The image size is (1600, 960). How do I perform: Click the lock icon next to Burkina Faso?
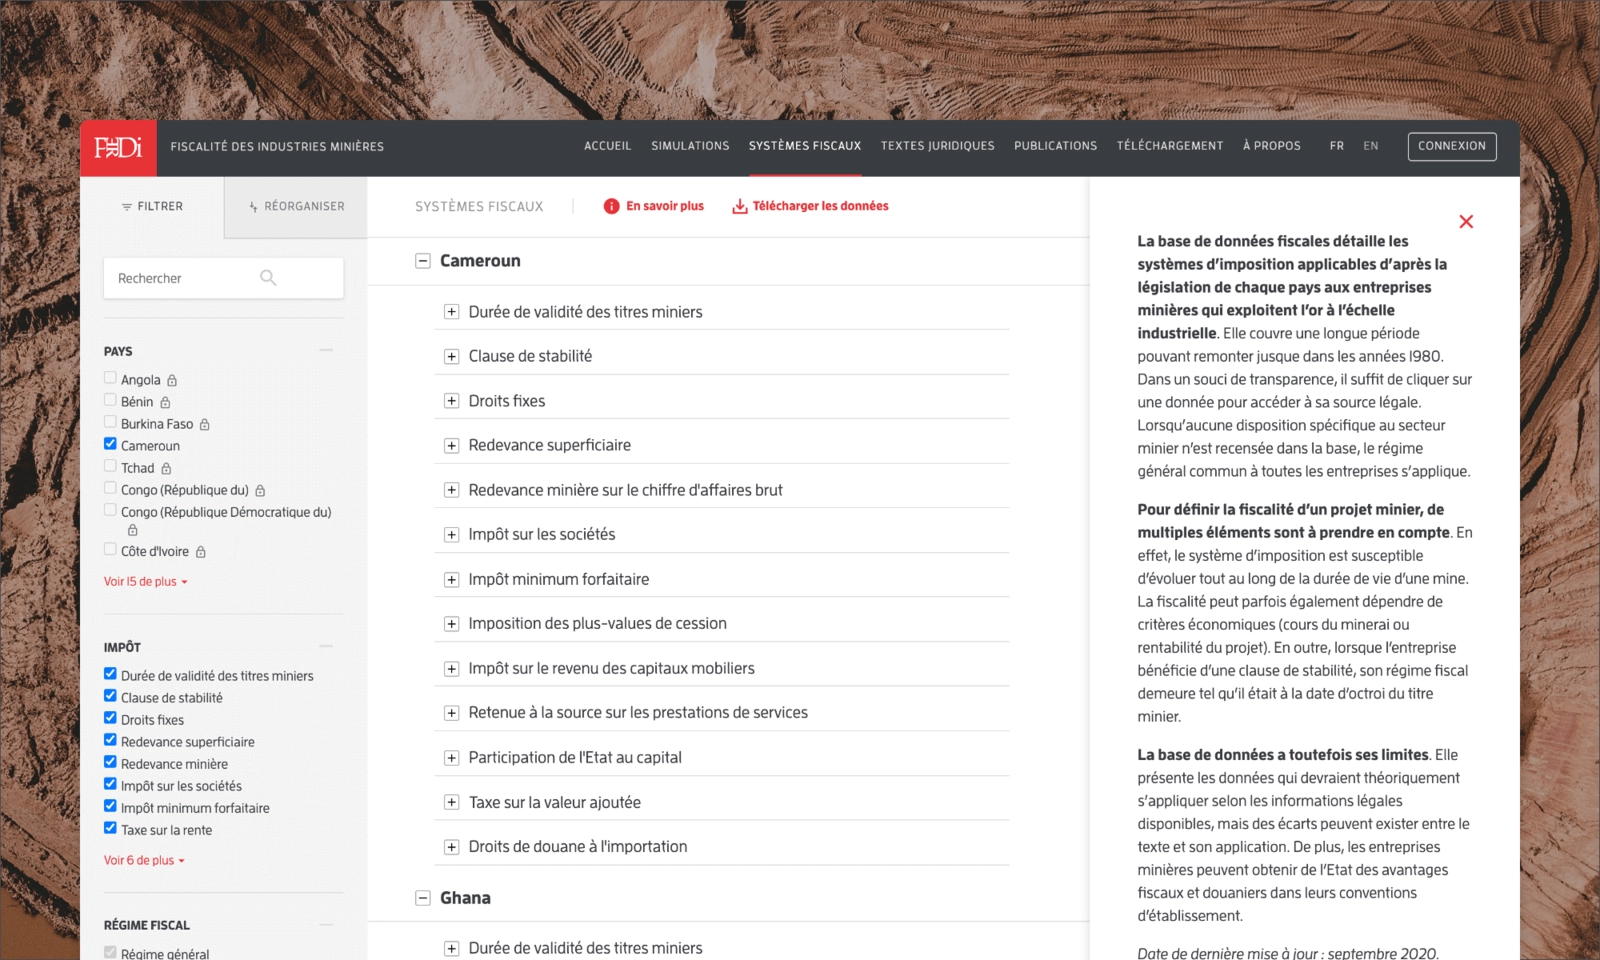coord(205,424)
